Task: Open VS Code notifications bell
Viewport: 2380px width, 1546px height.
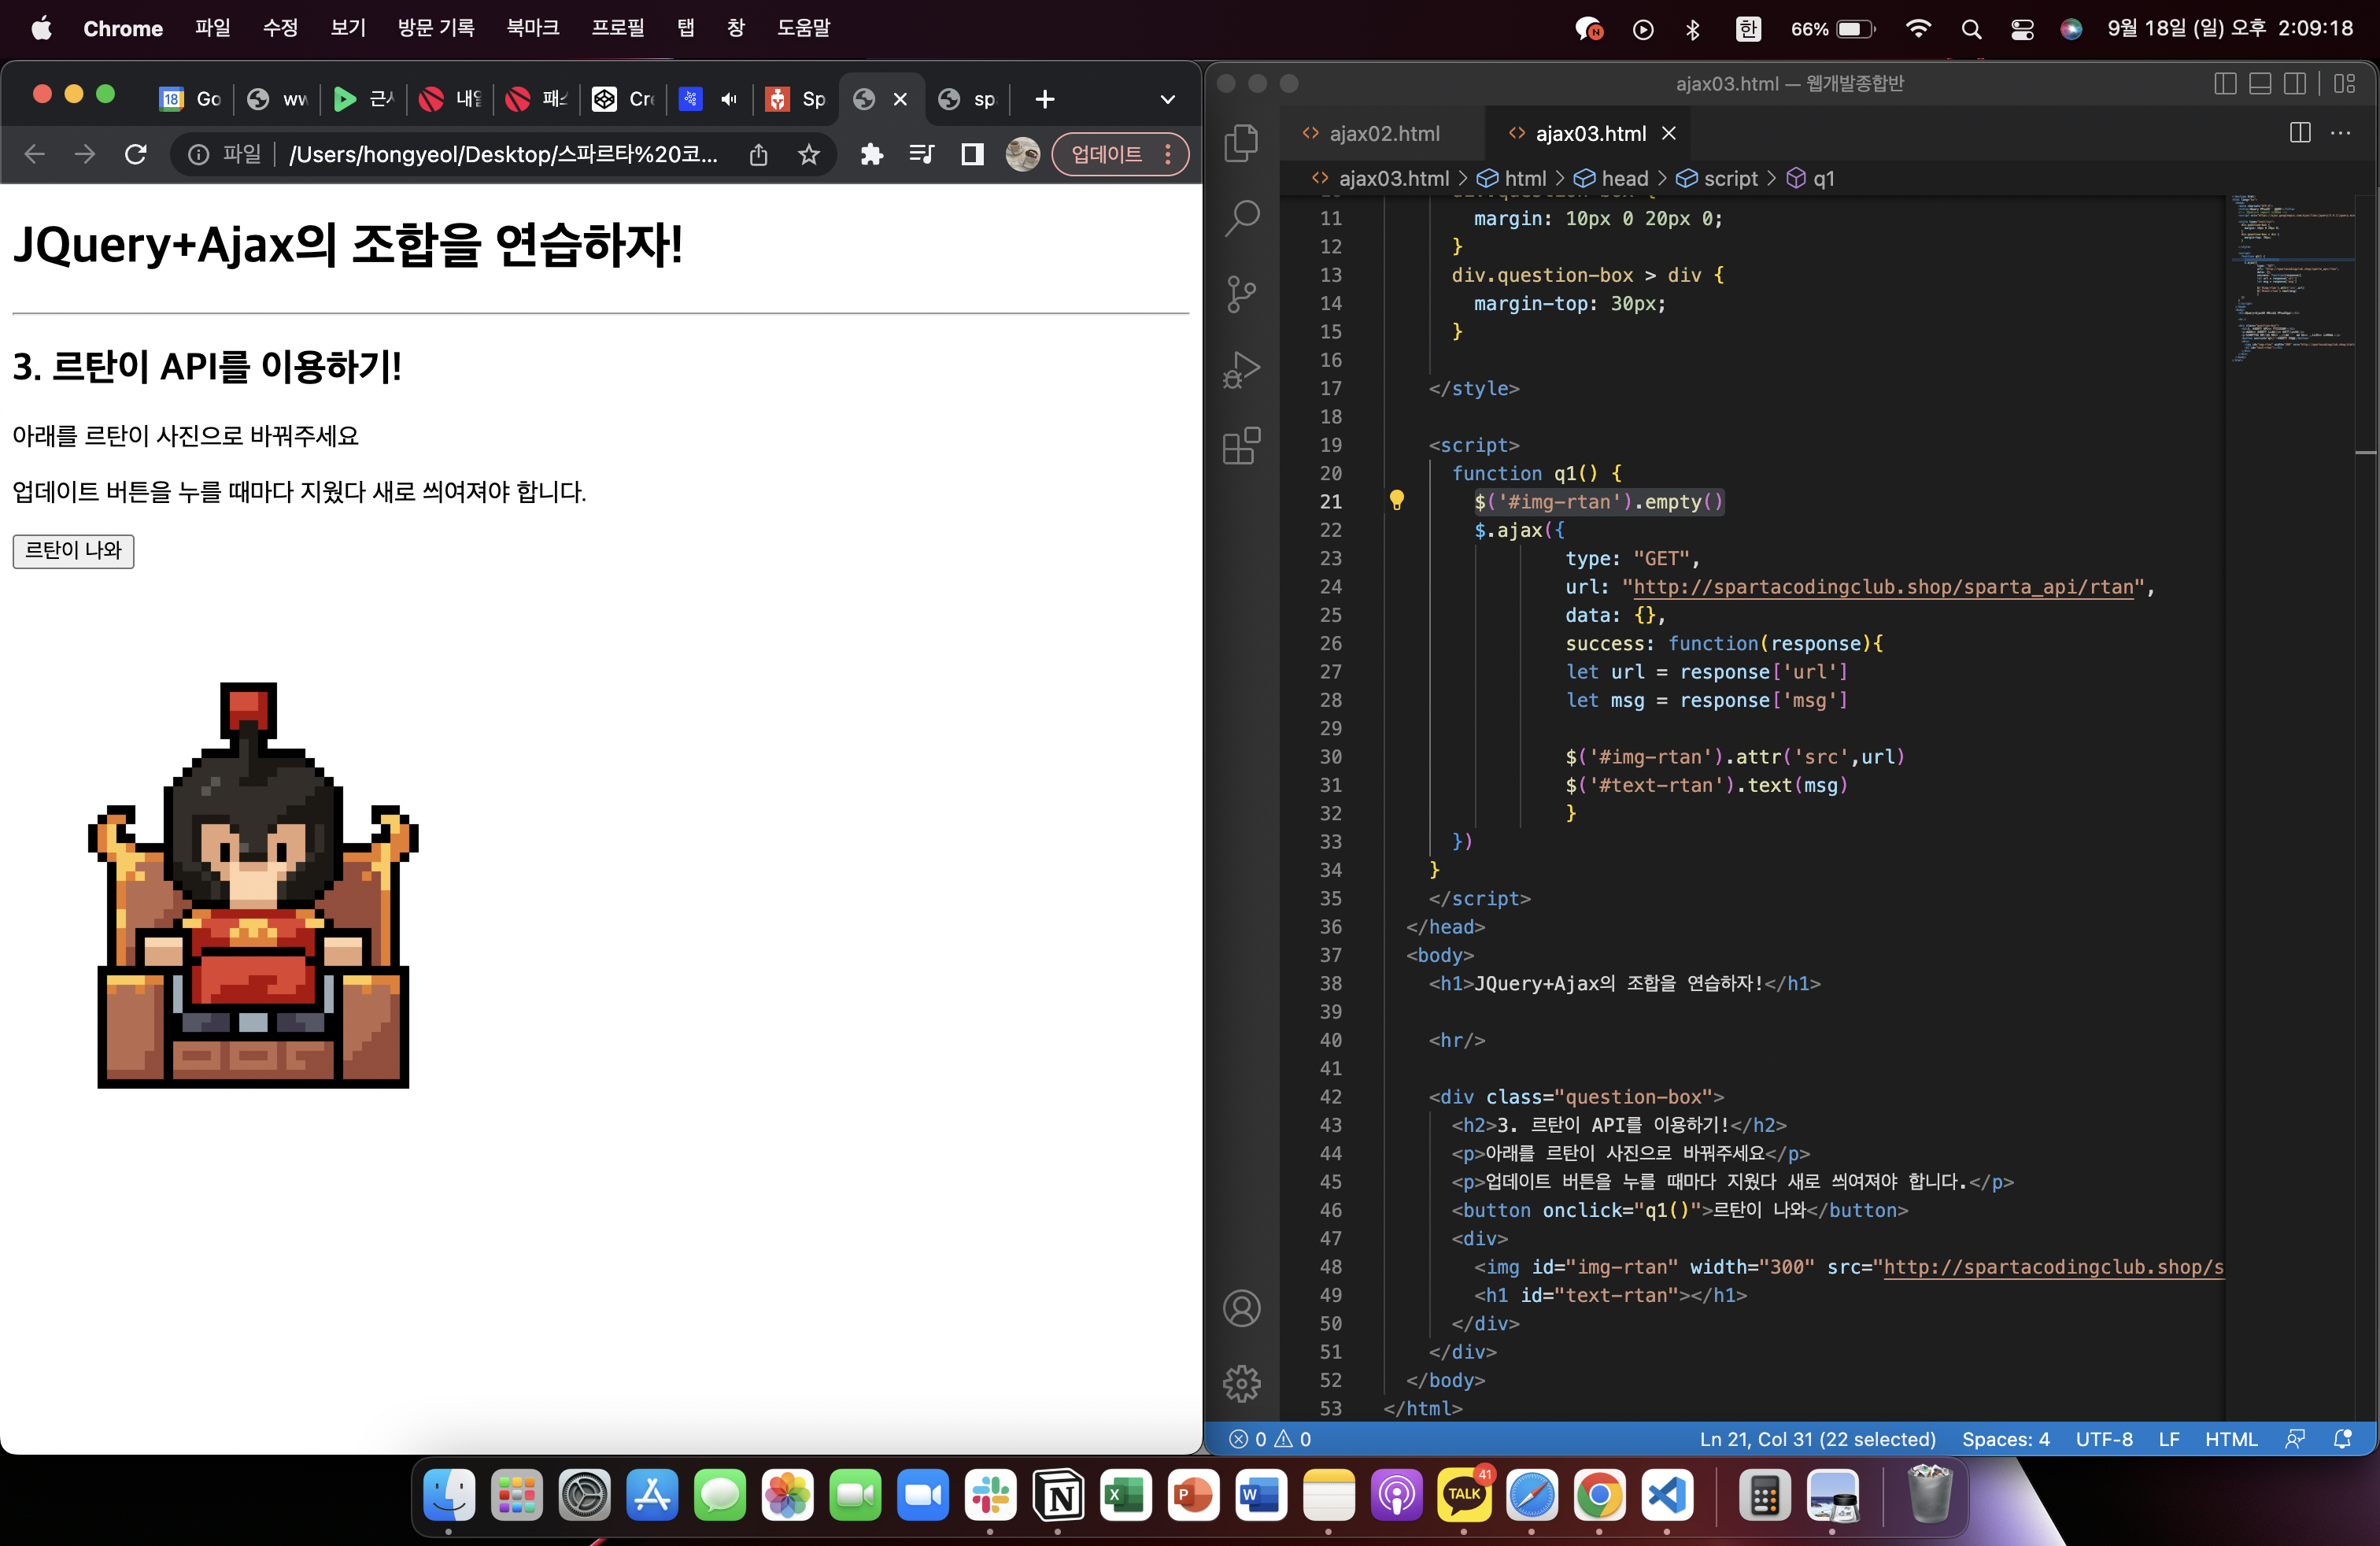Action: (x=2342, y=1439)
